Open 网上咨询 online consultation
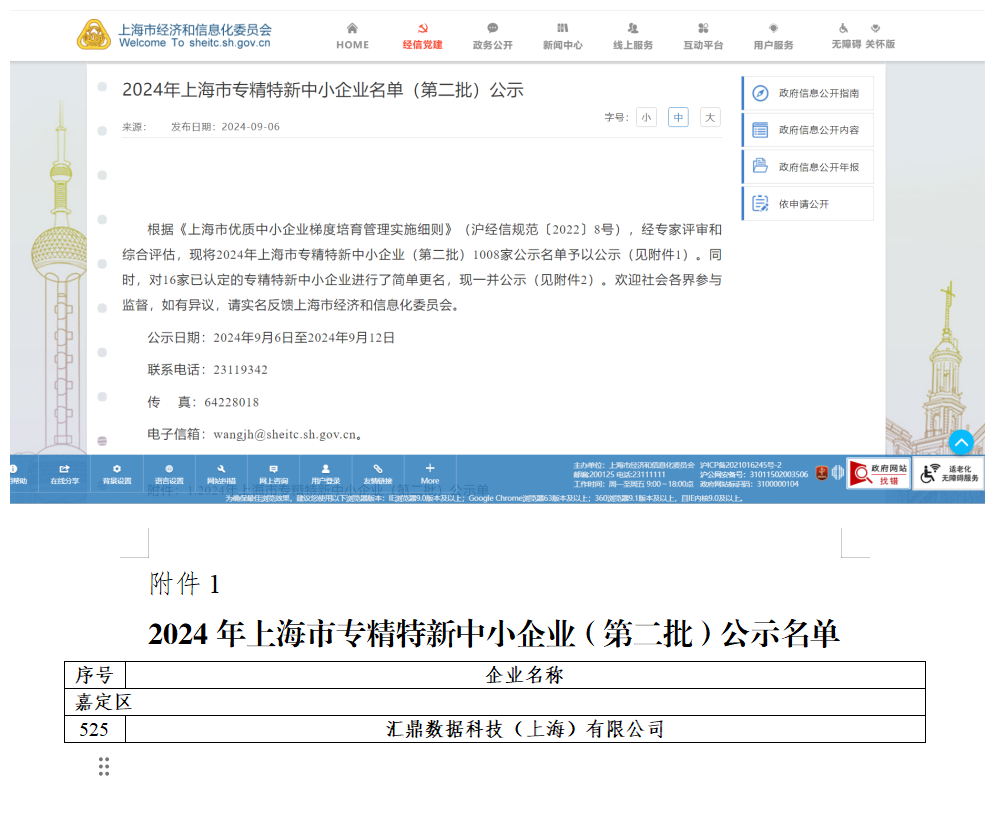The width and height of the screenshot is (995, 826). tap(273, 474)
